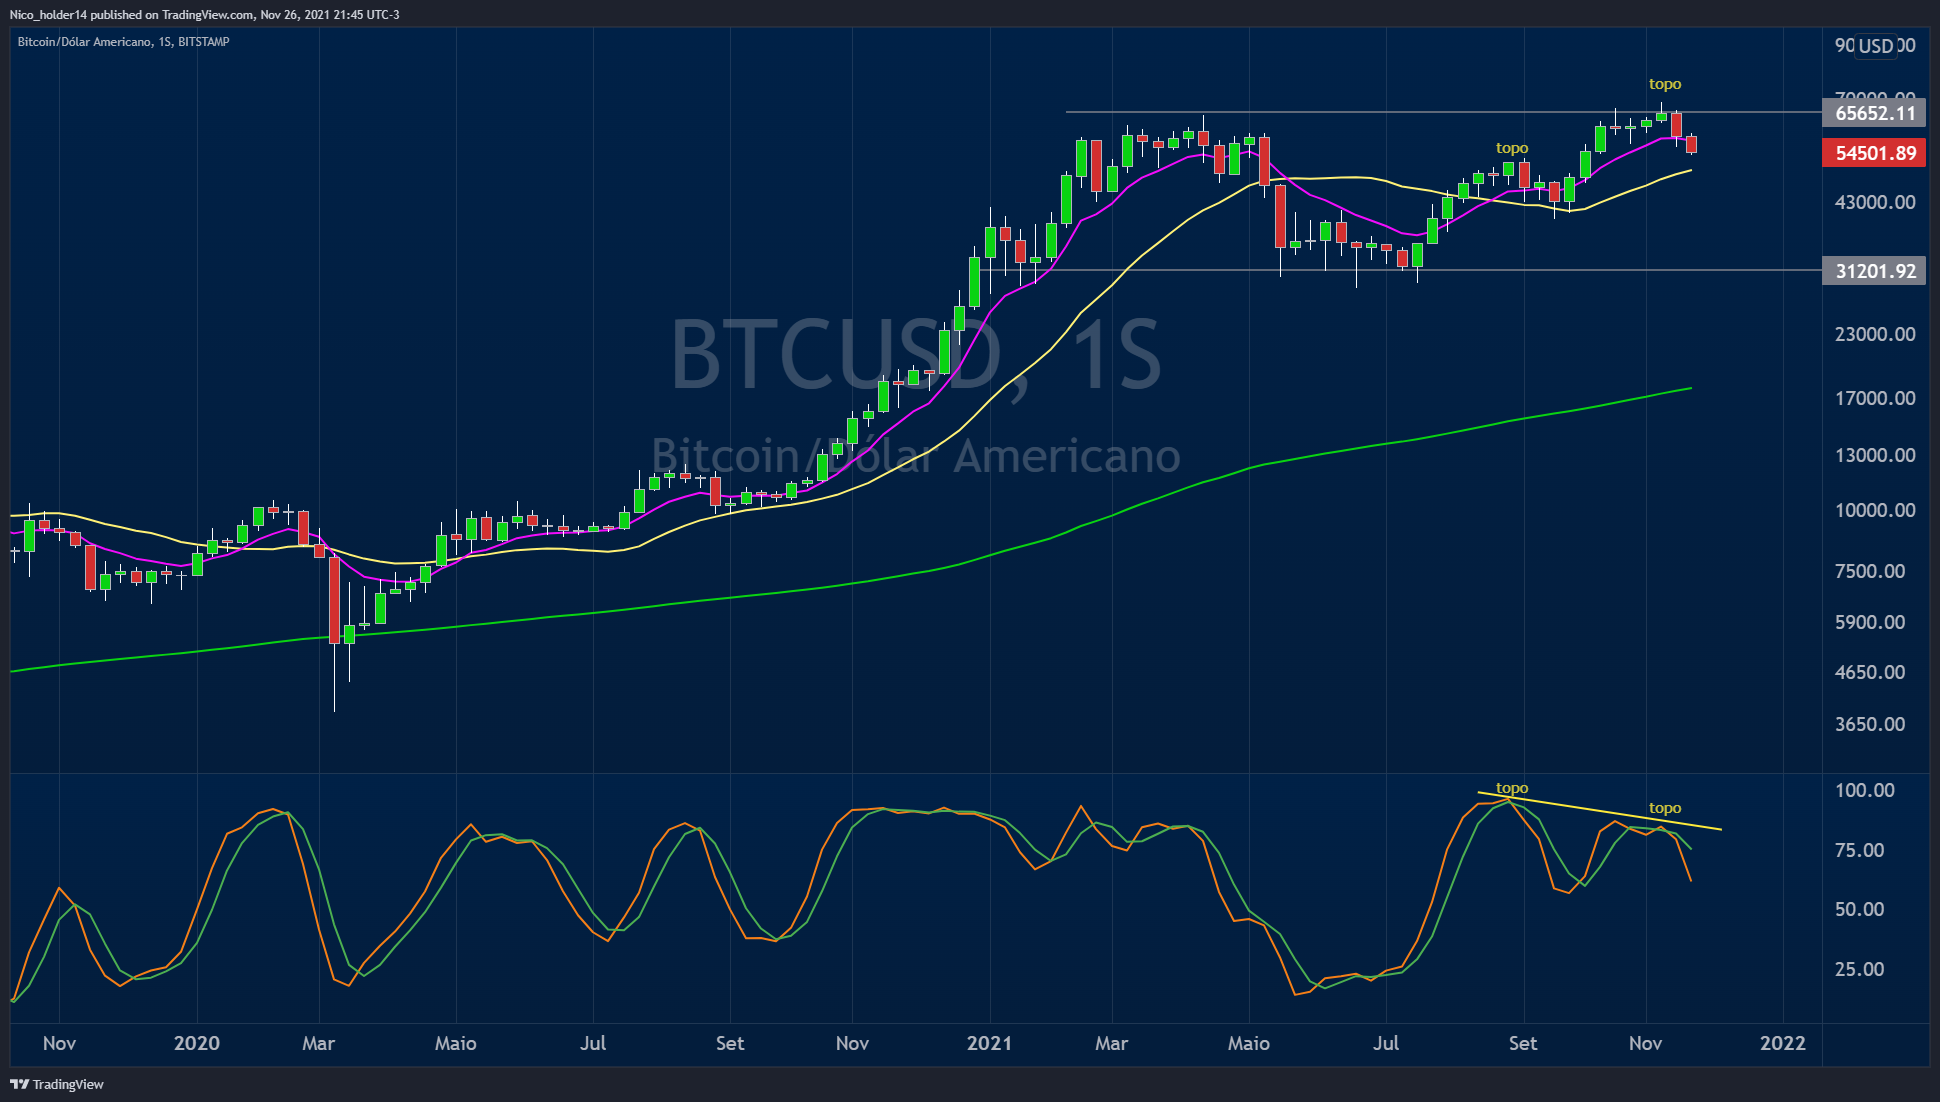Click the 10000.00 price axis value
Viewport: 1940px width, 1102px height.
click(x=1875, y=510)
